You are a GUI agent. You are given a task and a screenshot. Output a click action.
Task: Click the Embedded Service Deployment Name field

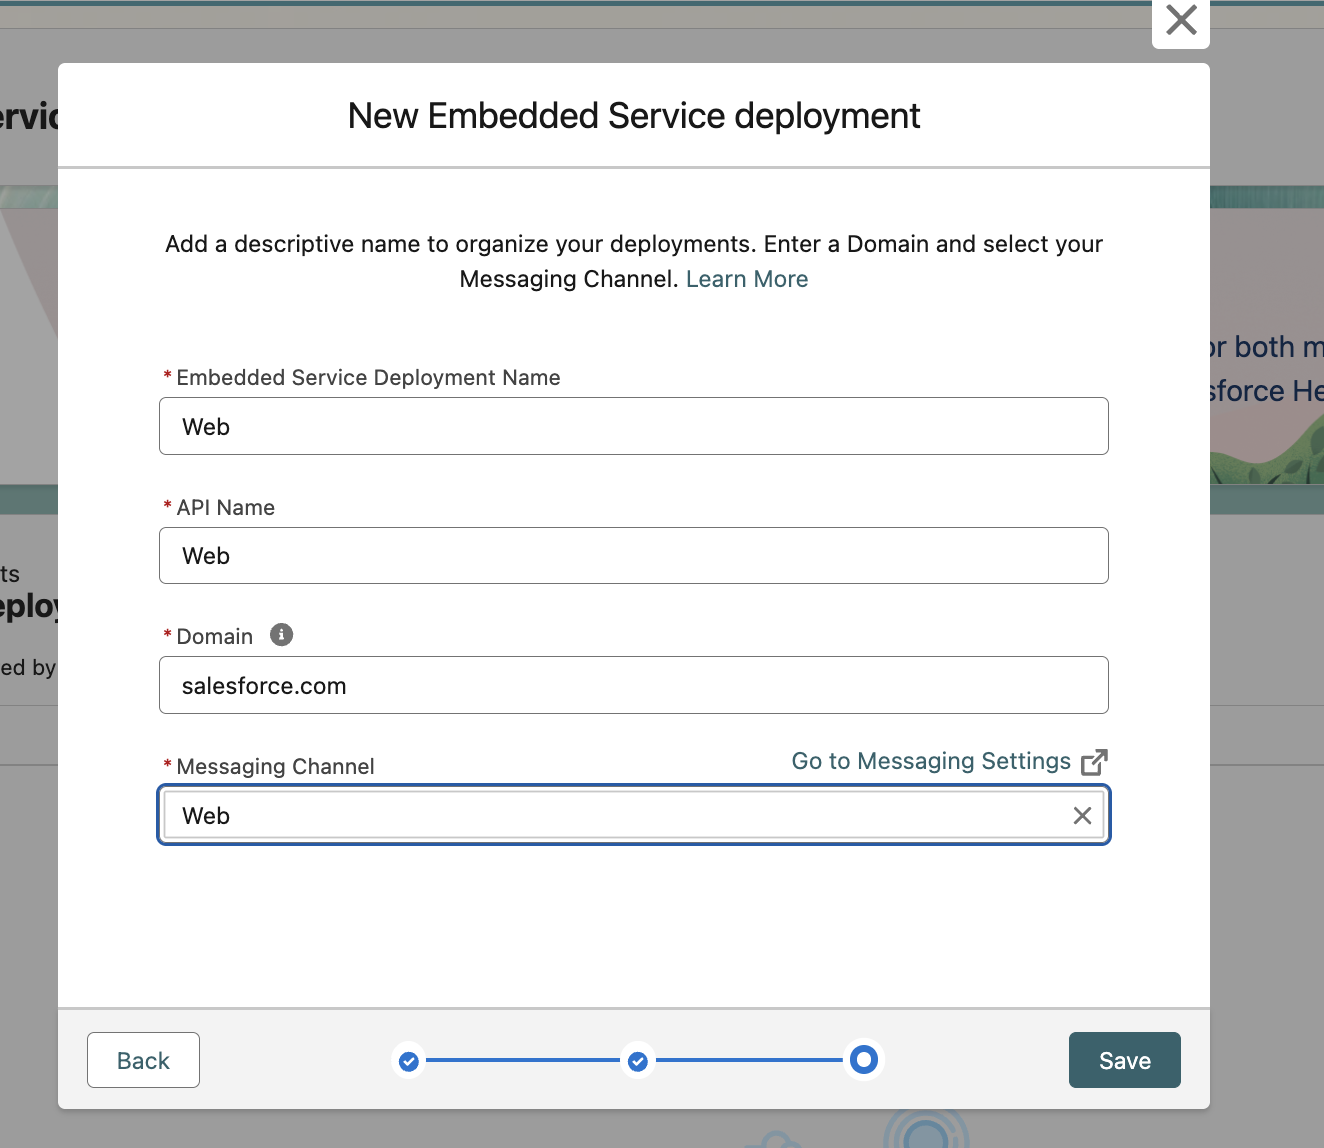tap(633, 426)
